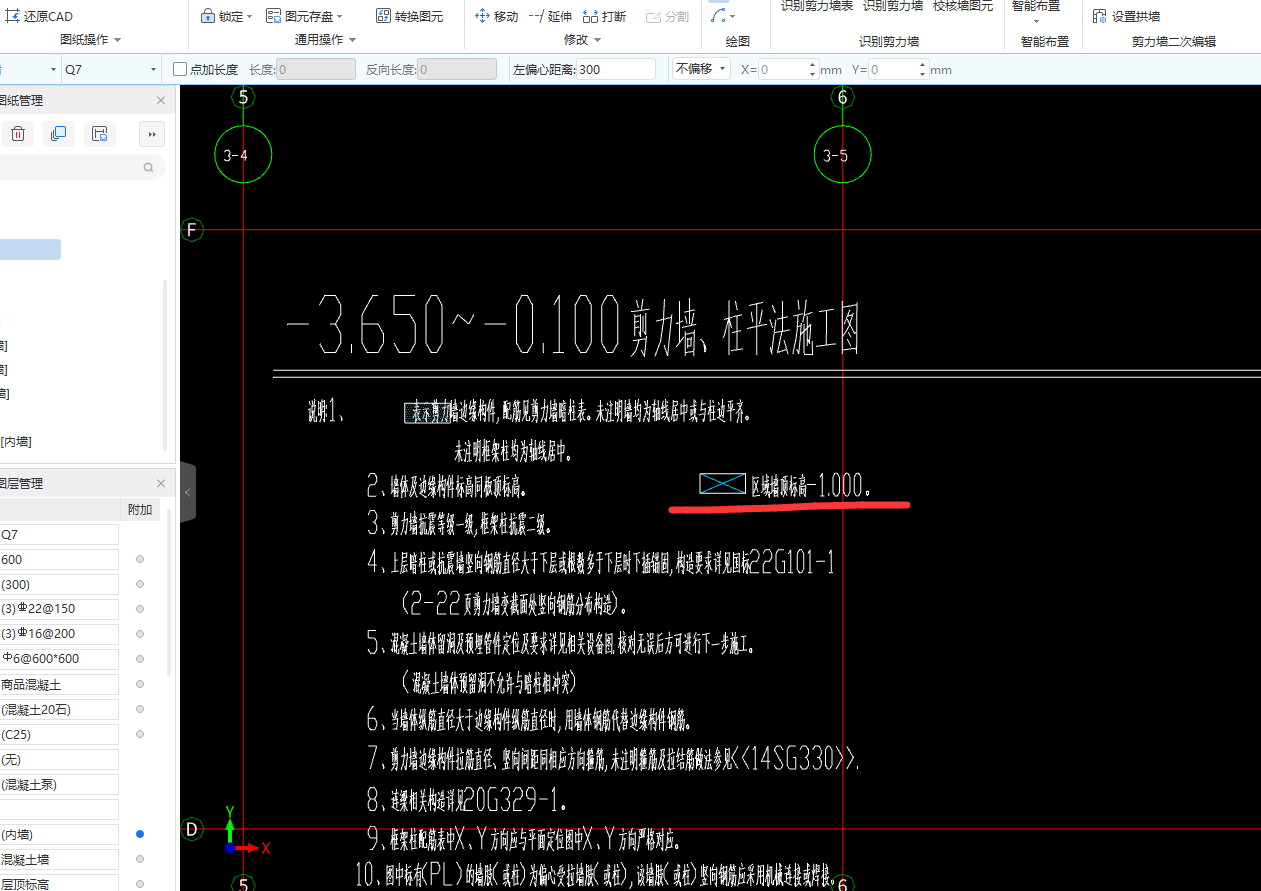Click the 智能布置 button
The width and height of the screenshot is (1261, 891).
[x=1036, y=7]
